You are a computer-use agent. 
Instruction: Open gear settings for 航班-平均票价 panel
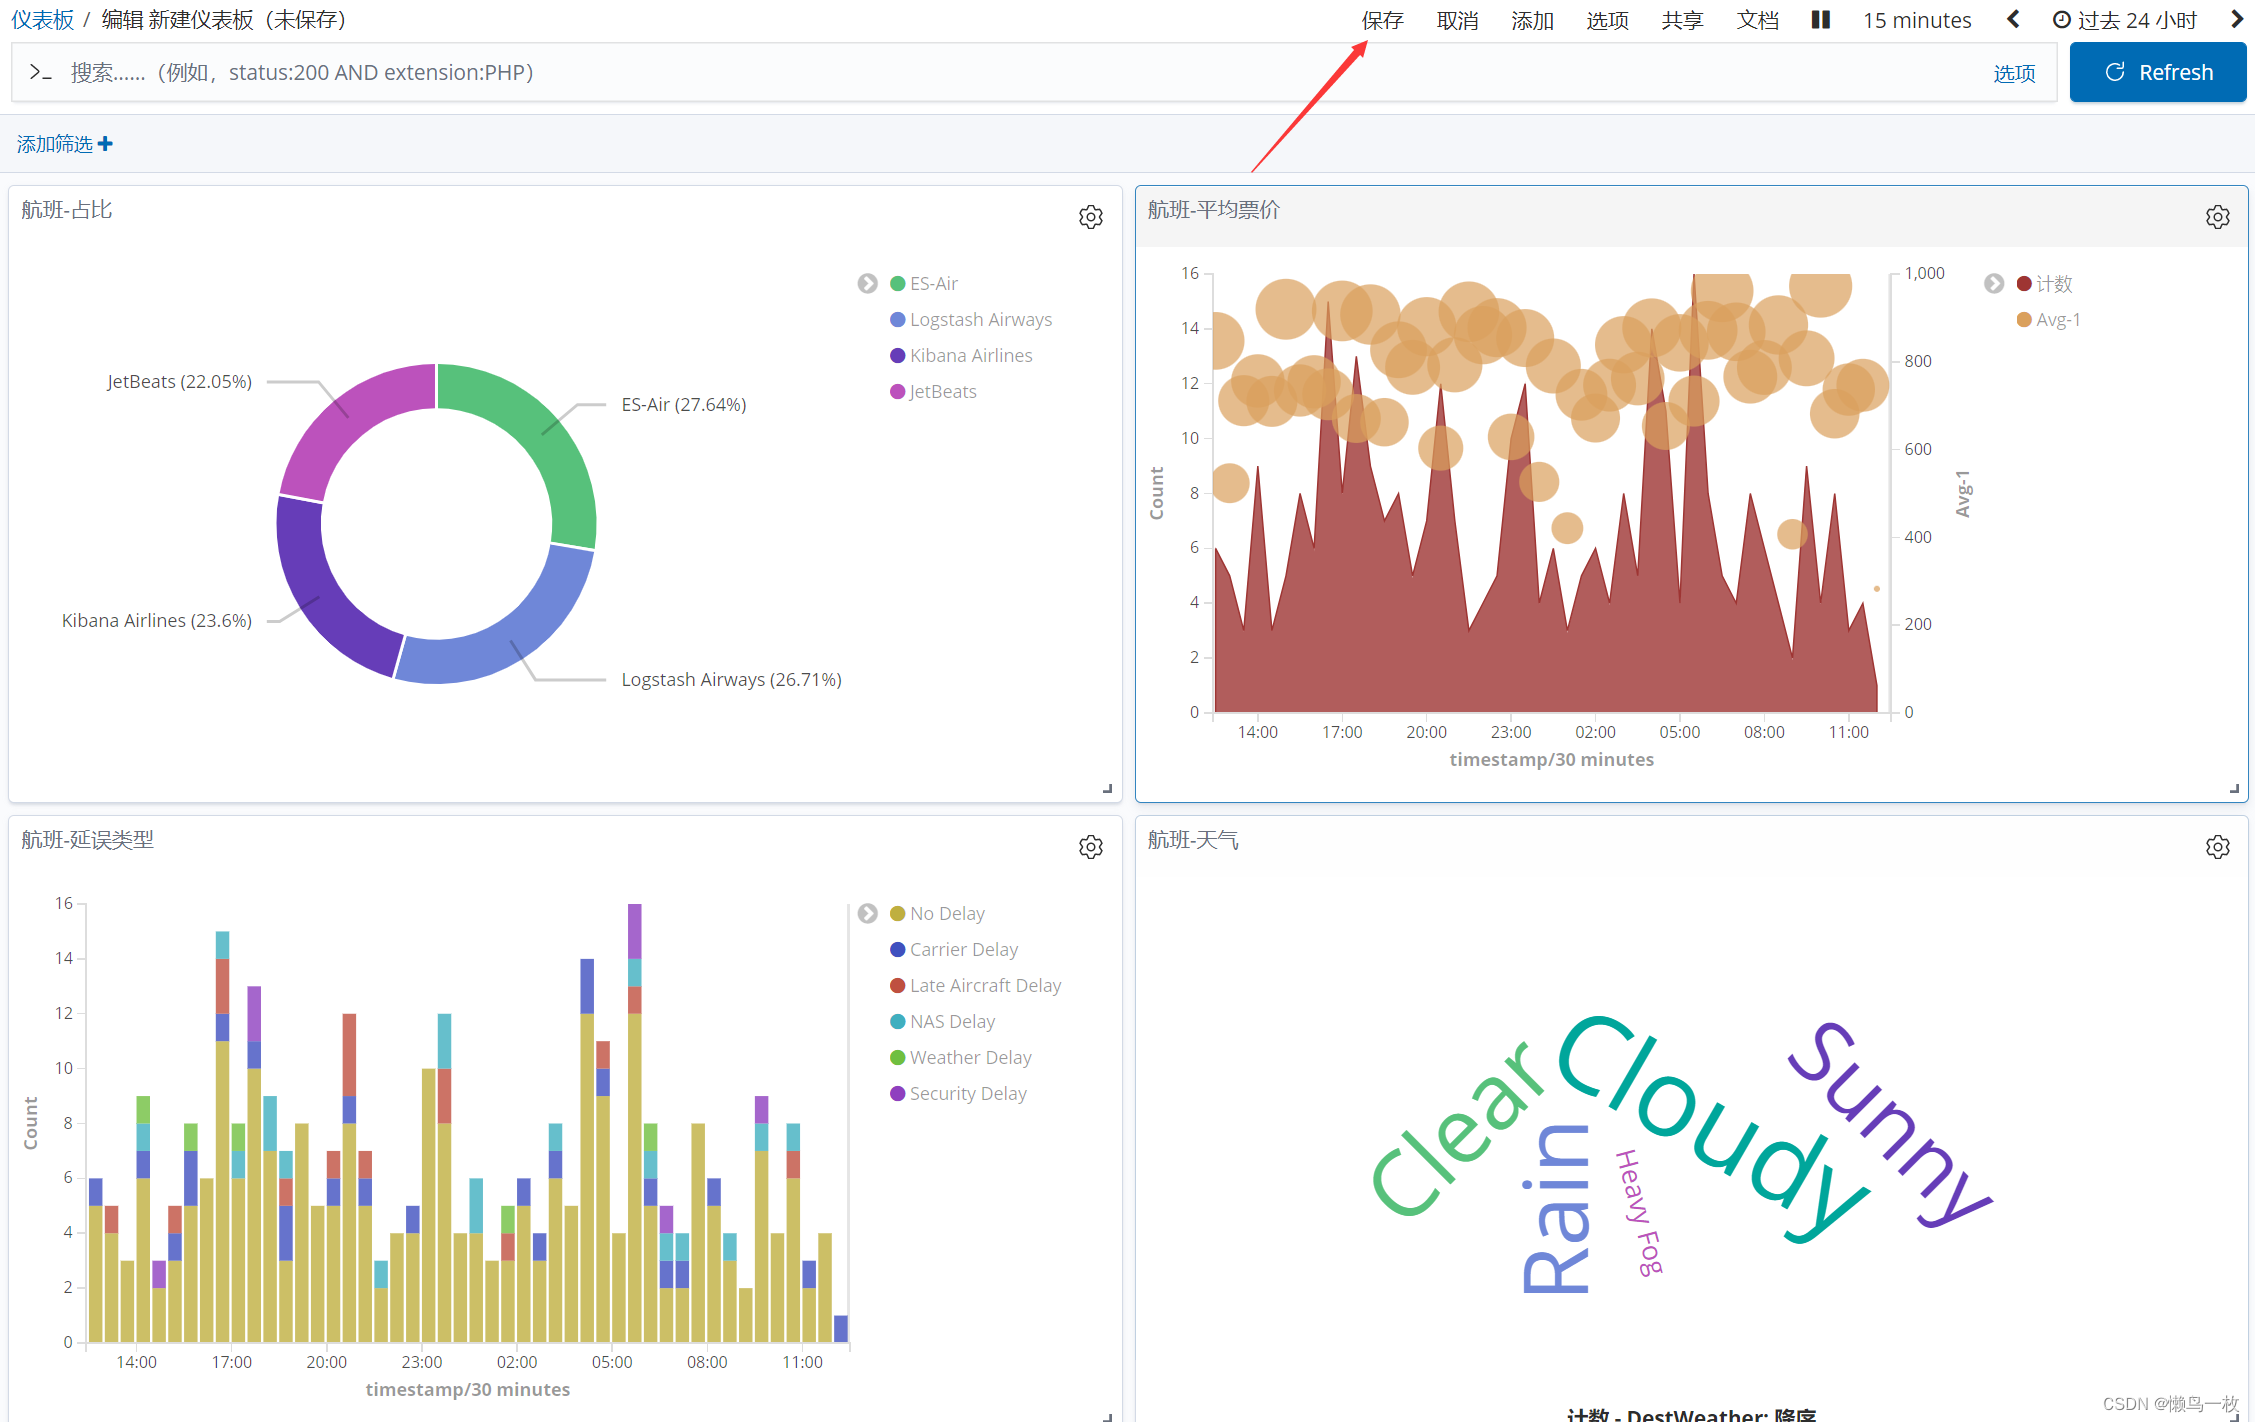point(2217,217)
